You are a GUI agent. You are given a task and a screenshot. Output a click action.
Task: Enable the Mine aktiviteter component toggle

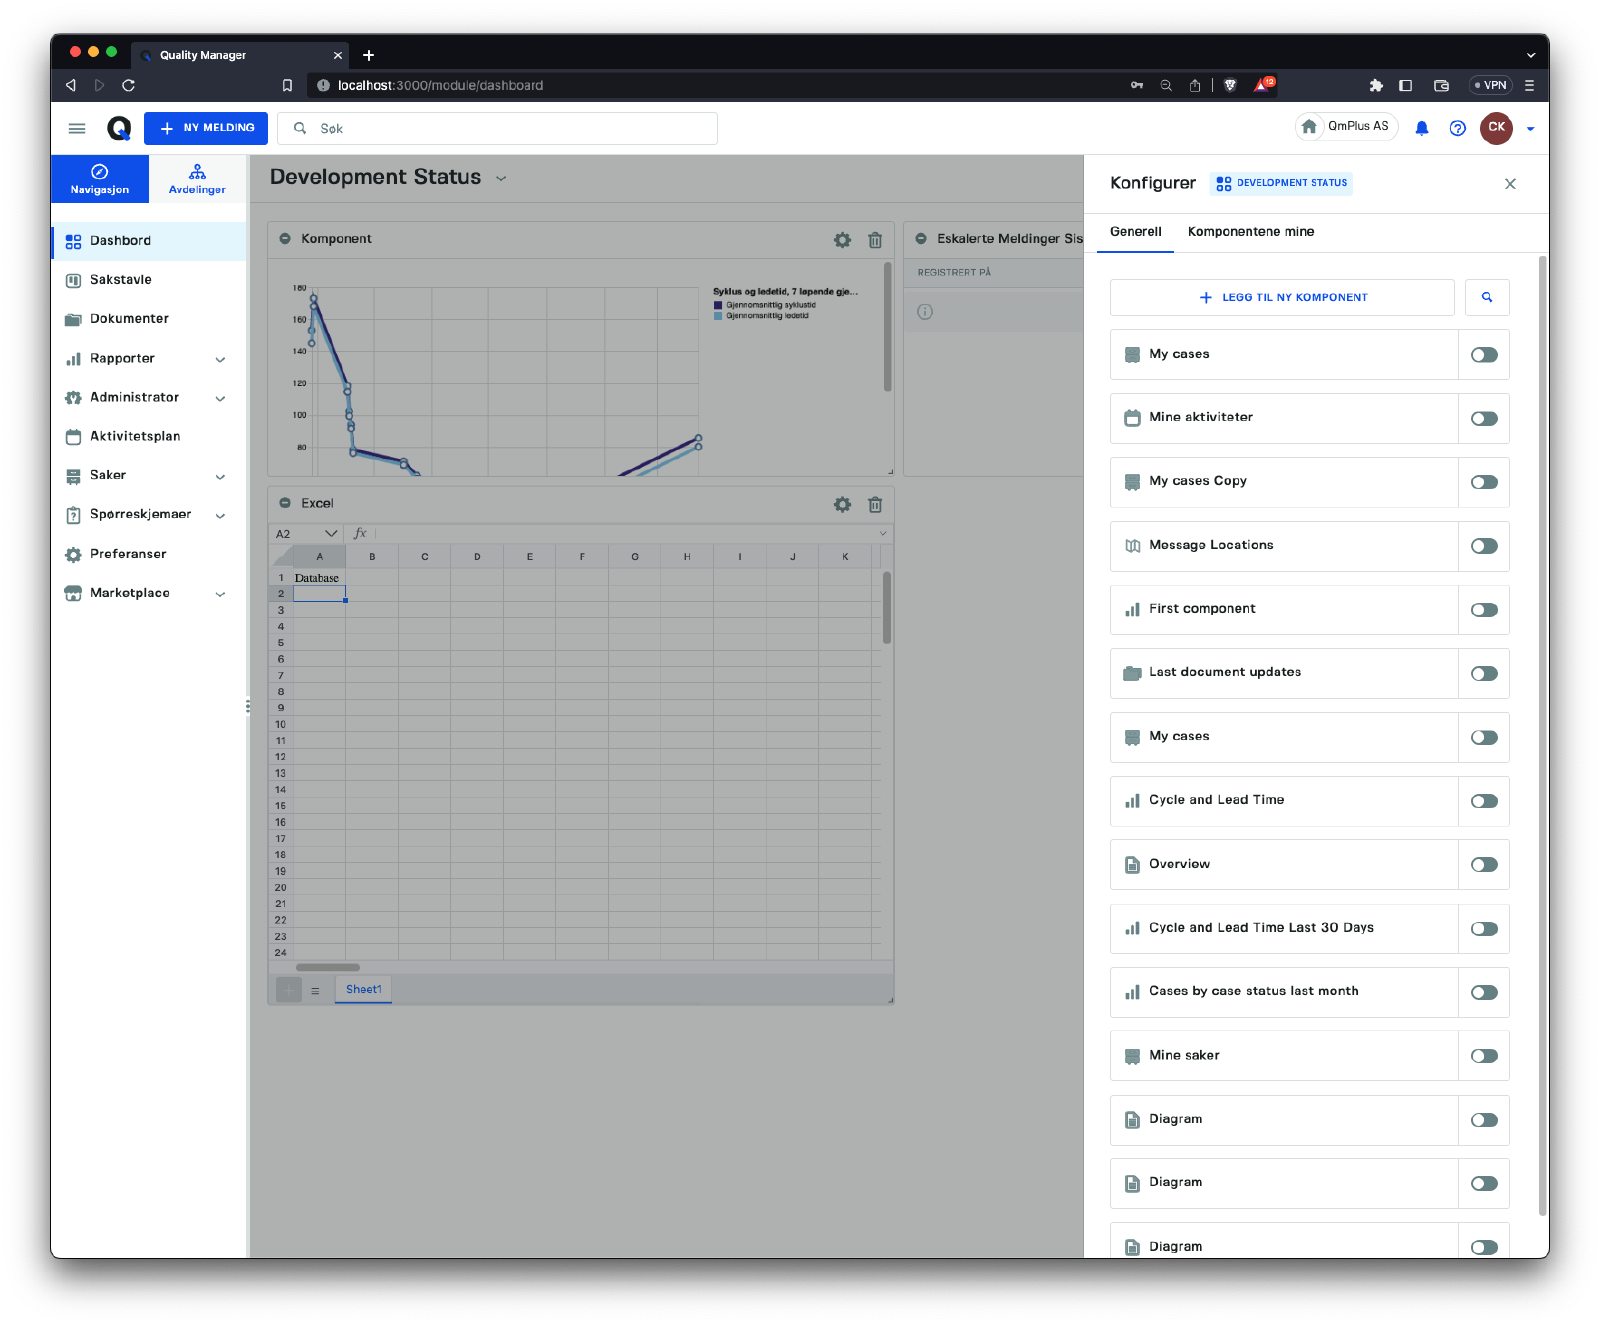[x=1484, y=418]
